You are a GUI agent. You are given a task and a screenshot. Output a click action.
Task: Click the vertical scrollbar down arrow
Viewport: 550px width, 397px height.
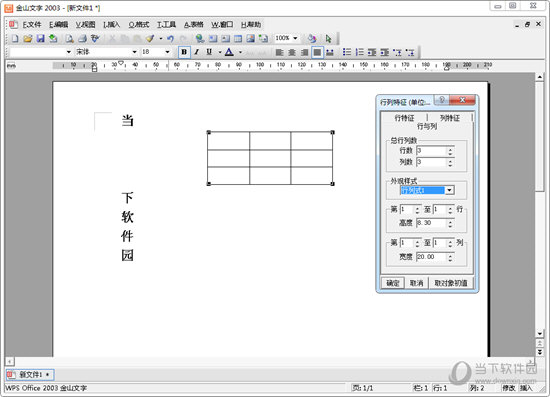[540, 333]
